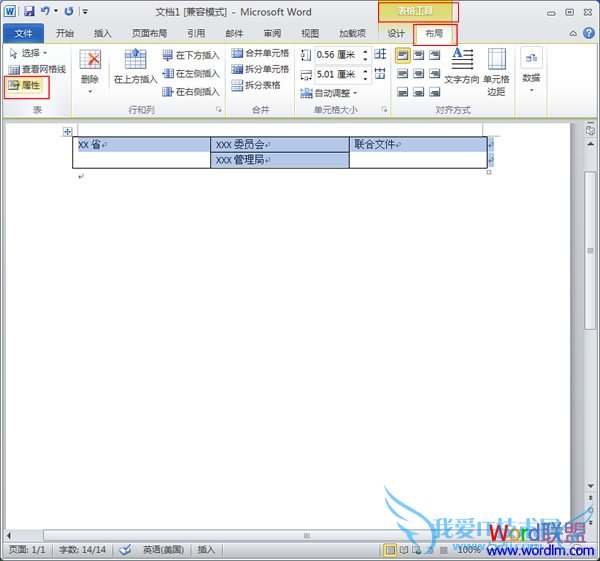Decrease column width with down stepper
The height and width of the screenshot is (561, 600).
365,78
